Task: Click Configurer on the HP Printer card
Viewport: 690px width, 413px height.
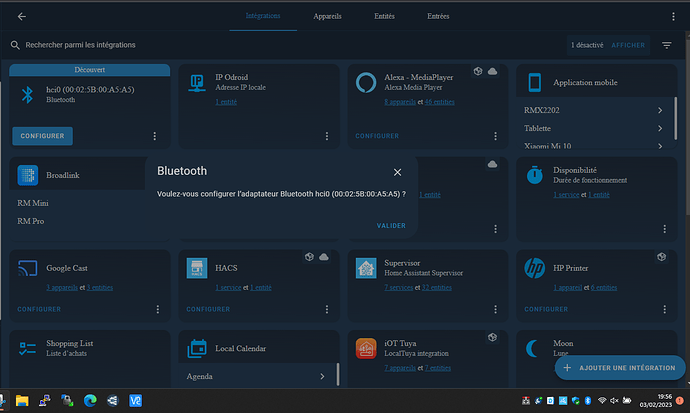Action: [x=546, y=309]
